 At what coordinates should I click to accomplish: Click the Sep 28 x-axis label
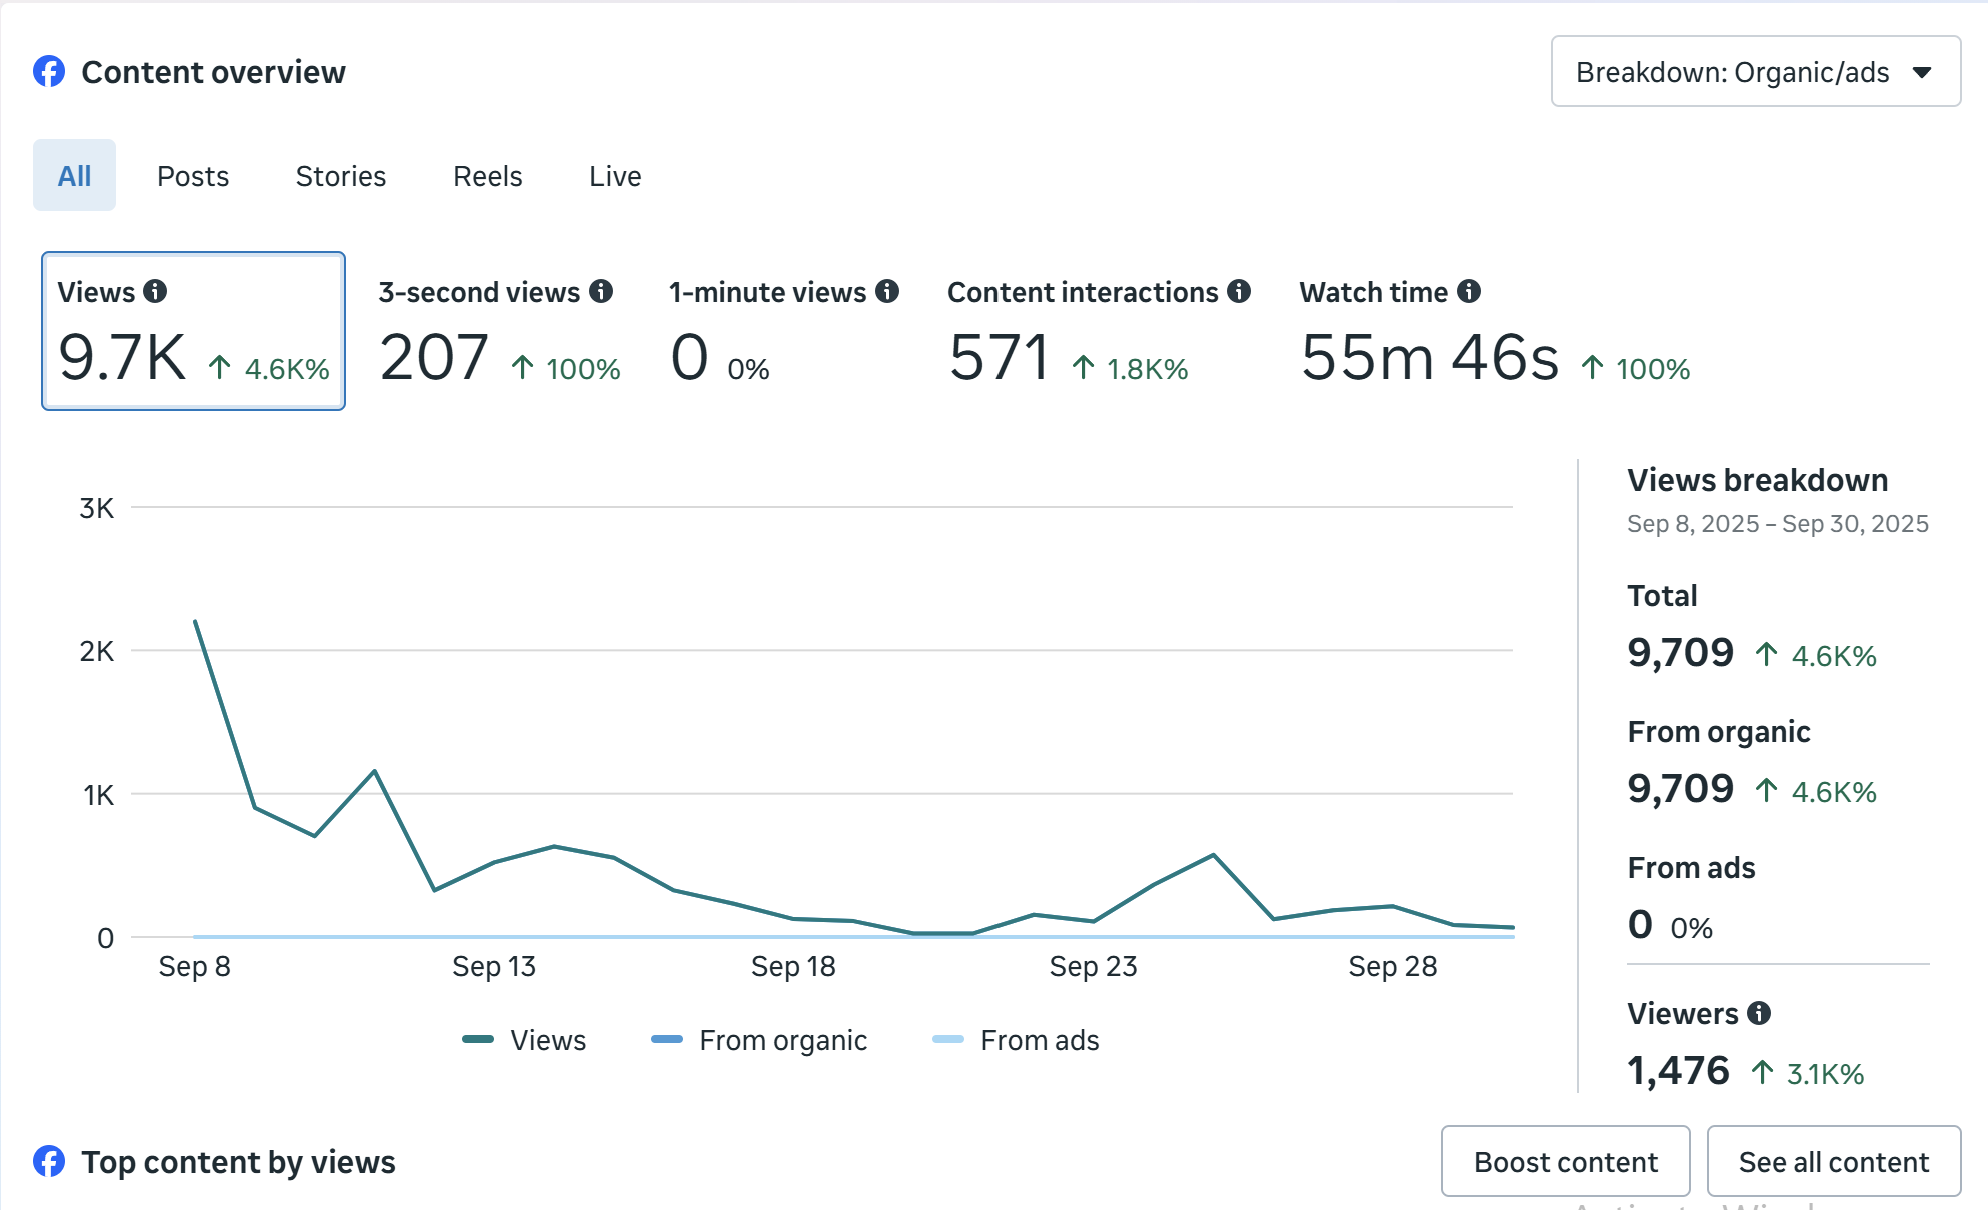click(1393, 966)
